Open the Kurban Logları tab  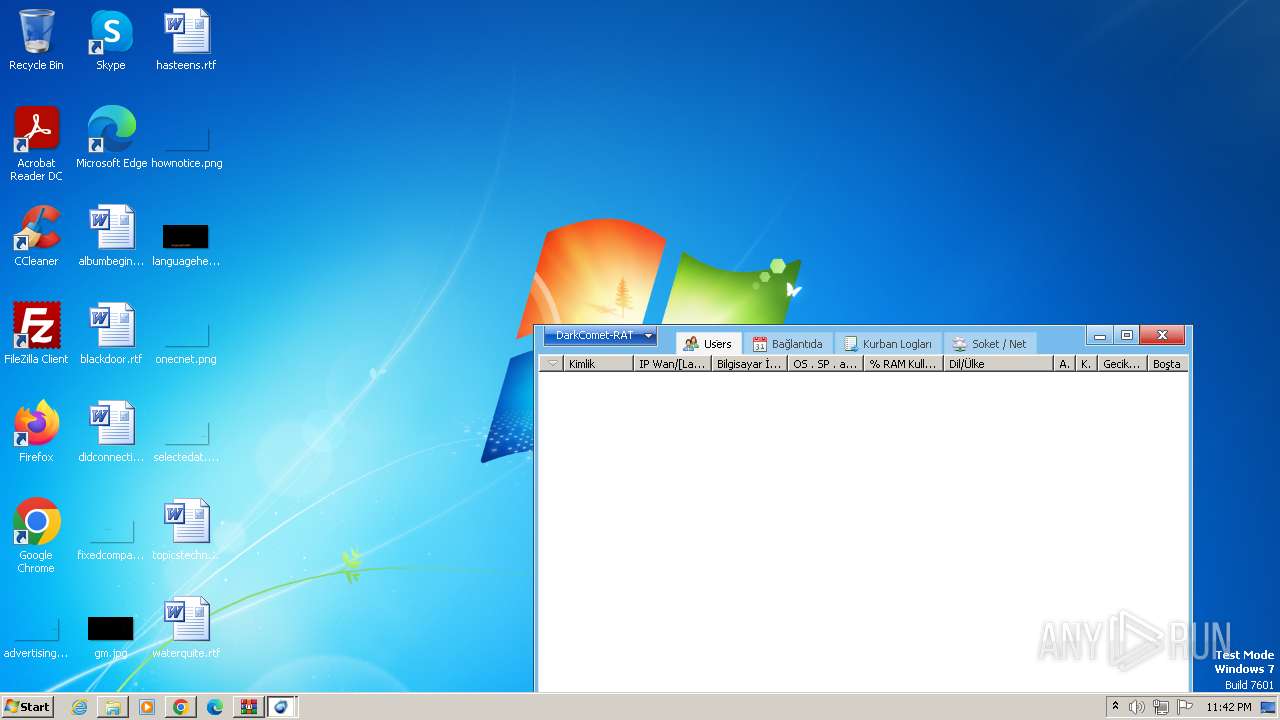[x=887, y=344]
